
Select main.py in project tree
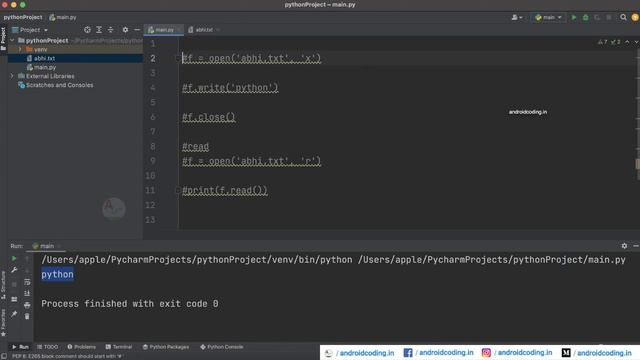pos(41,67)
